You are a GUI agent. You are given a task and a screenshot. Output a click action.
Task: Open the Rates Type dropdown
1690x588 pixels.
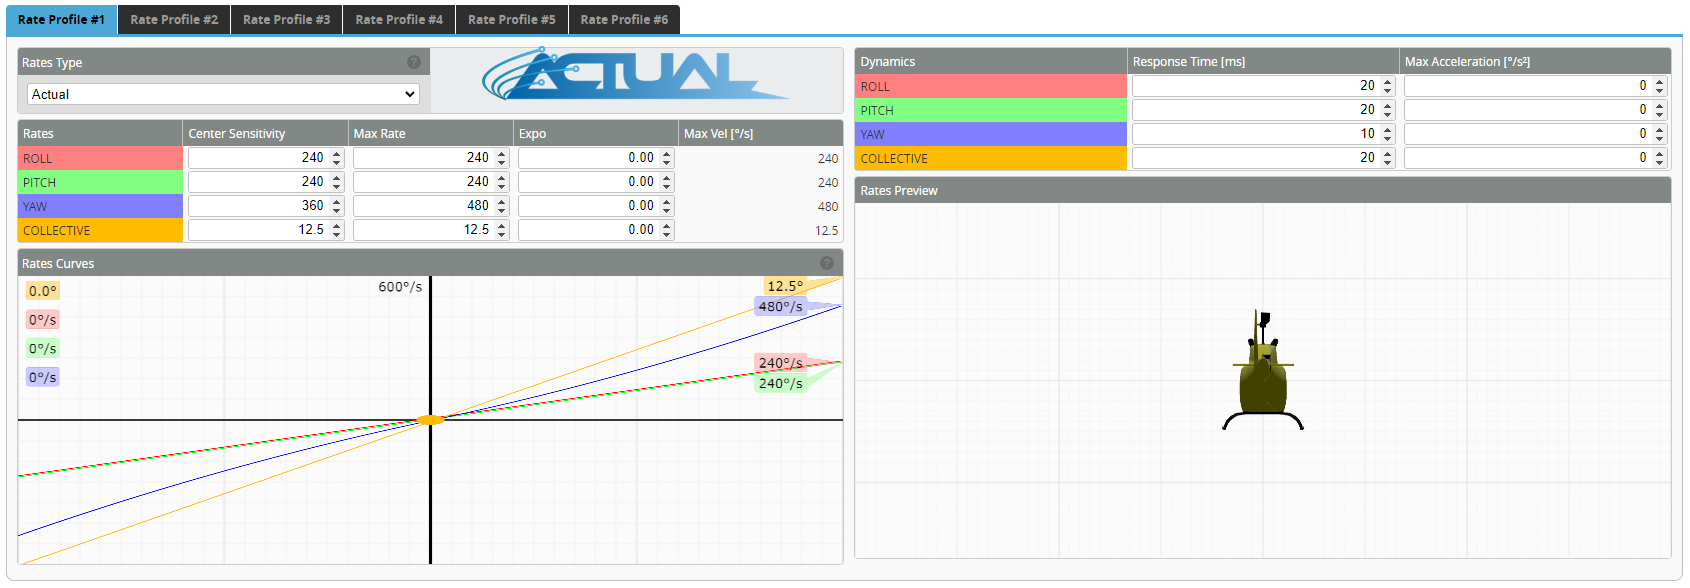pos(223,94)
